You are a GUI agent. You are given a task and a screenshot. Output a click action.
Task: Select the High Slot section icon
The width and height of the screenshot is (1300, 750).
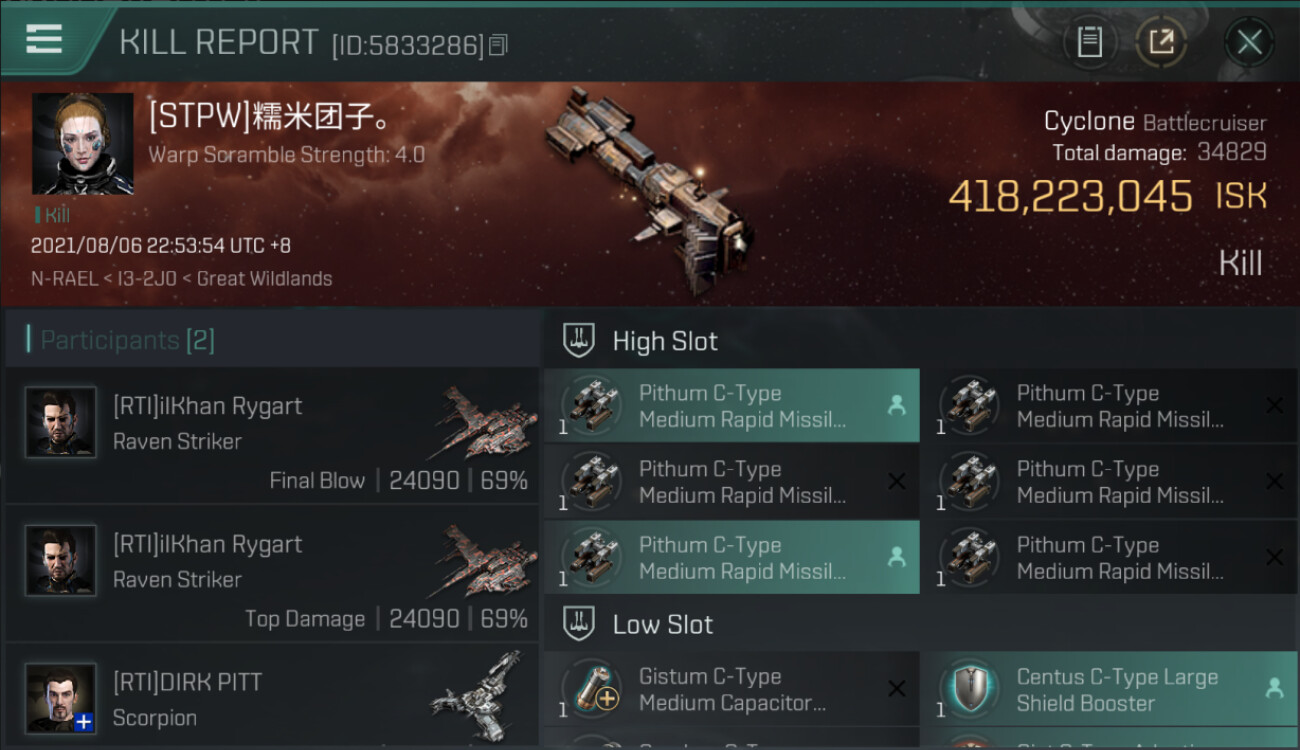580,341
